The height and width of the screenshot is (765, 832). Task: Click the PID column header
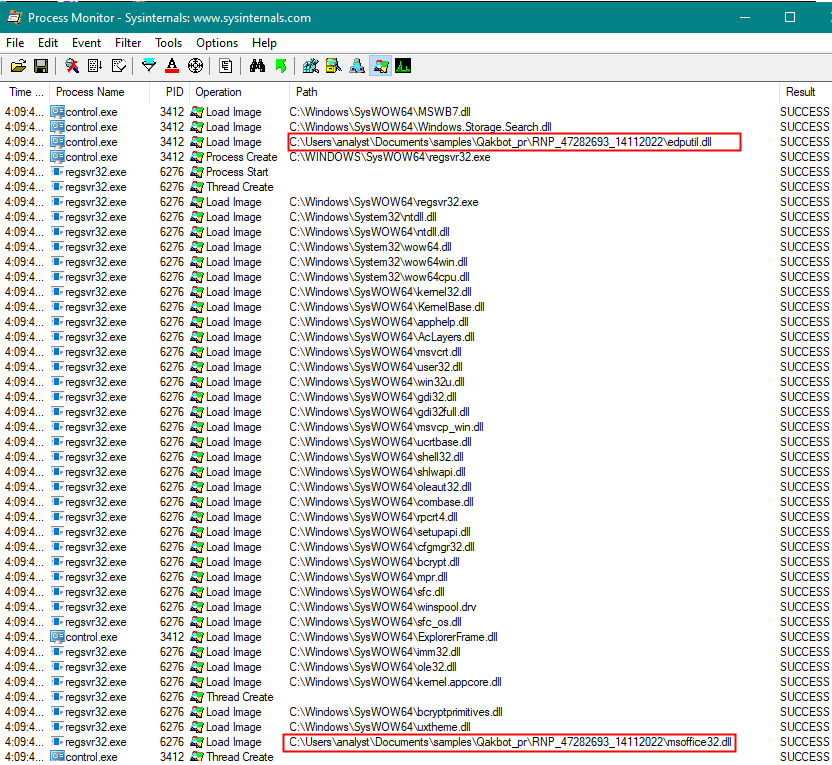coord(170,92)
